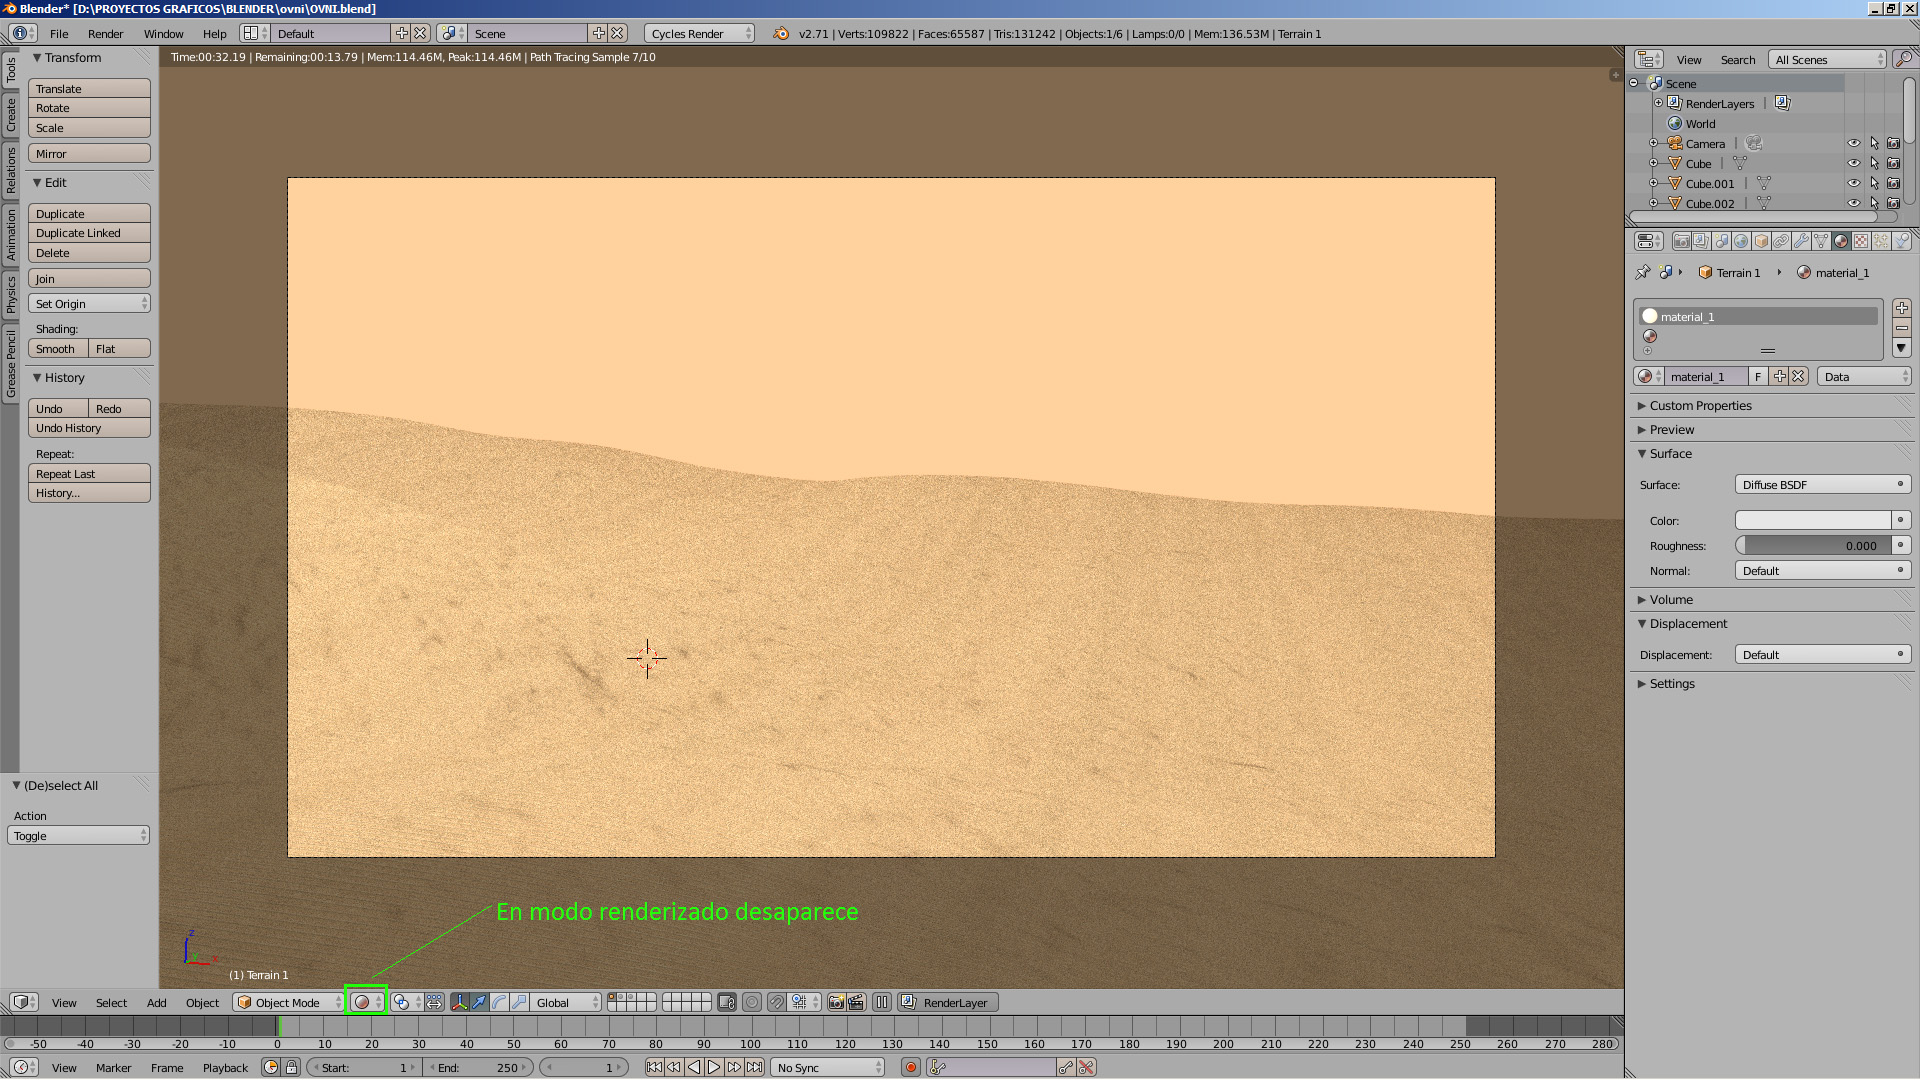Open the World properties tab
Screen dimensions: 1920x1080
point(1741,241)
